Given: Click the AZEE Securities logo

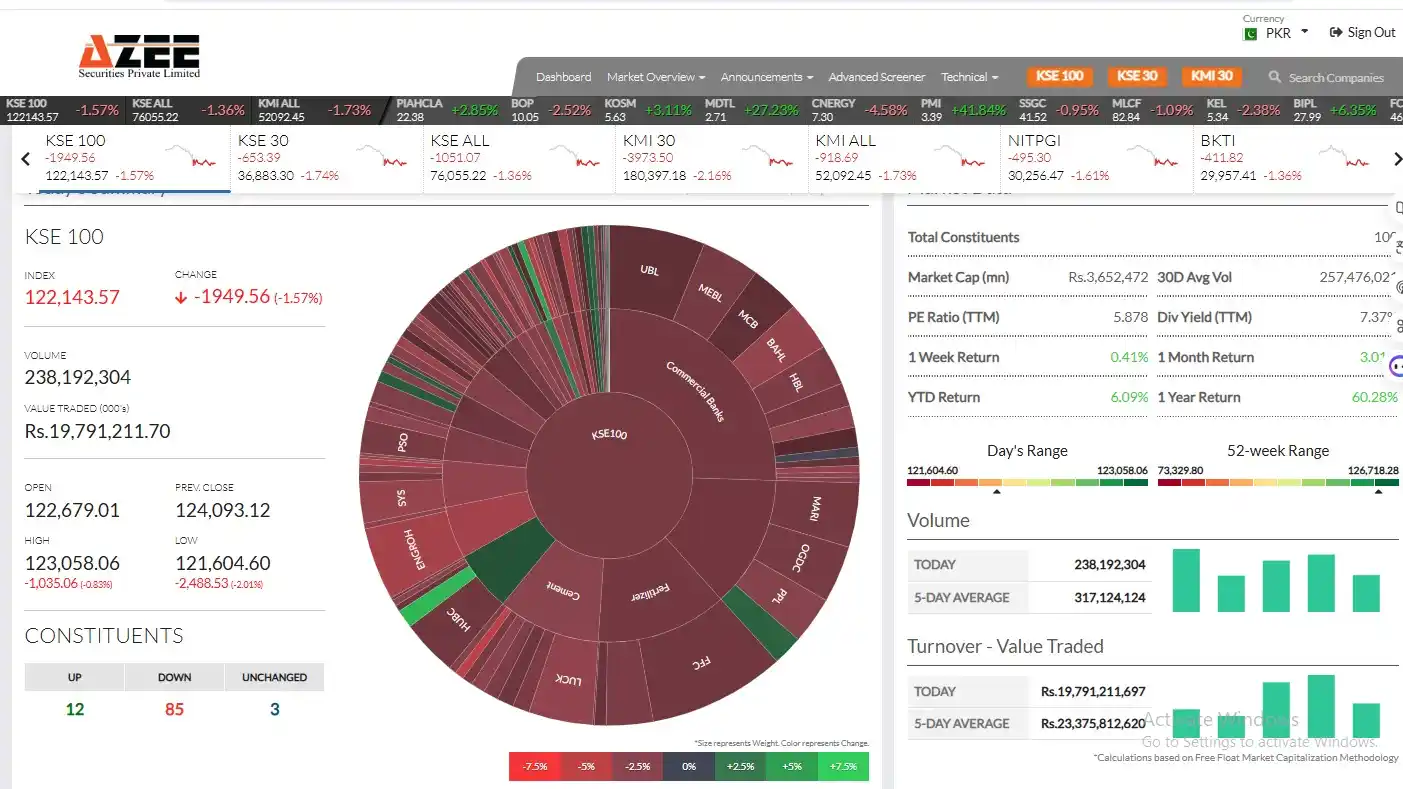Looking at the screenshot, I should click(139, 56).
